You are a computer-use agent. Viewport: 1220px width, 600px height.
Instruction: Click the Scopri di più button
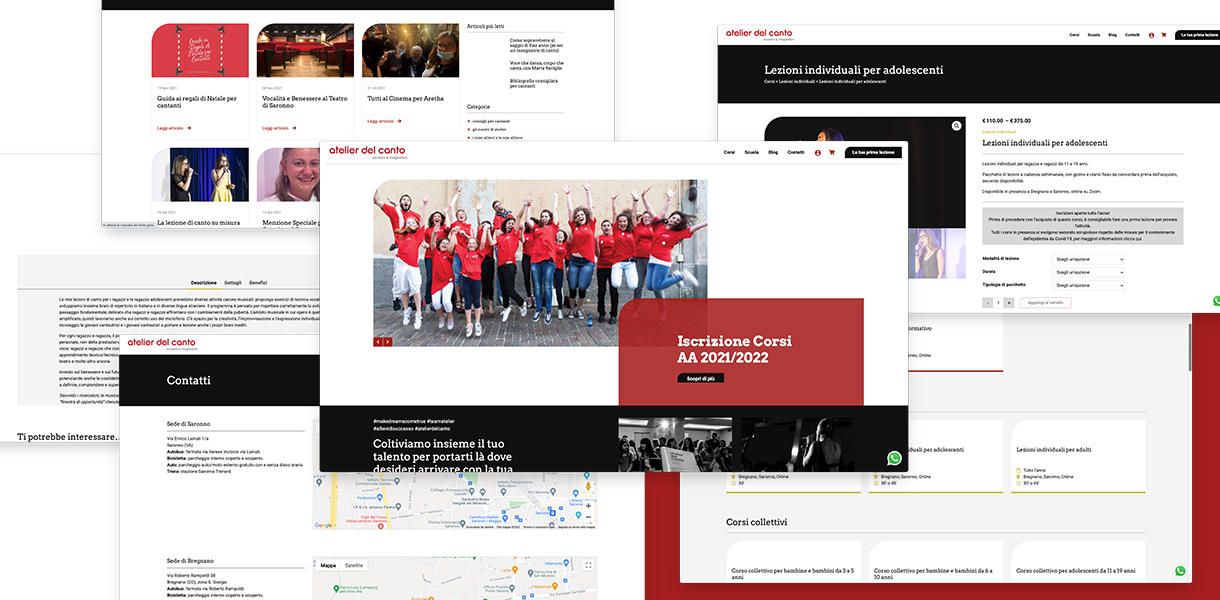click(x=700, y=379)
